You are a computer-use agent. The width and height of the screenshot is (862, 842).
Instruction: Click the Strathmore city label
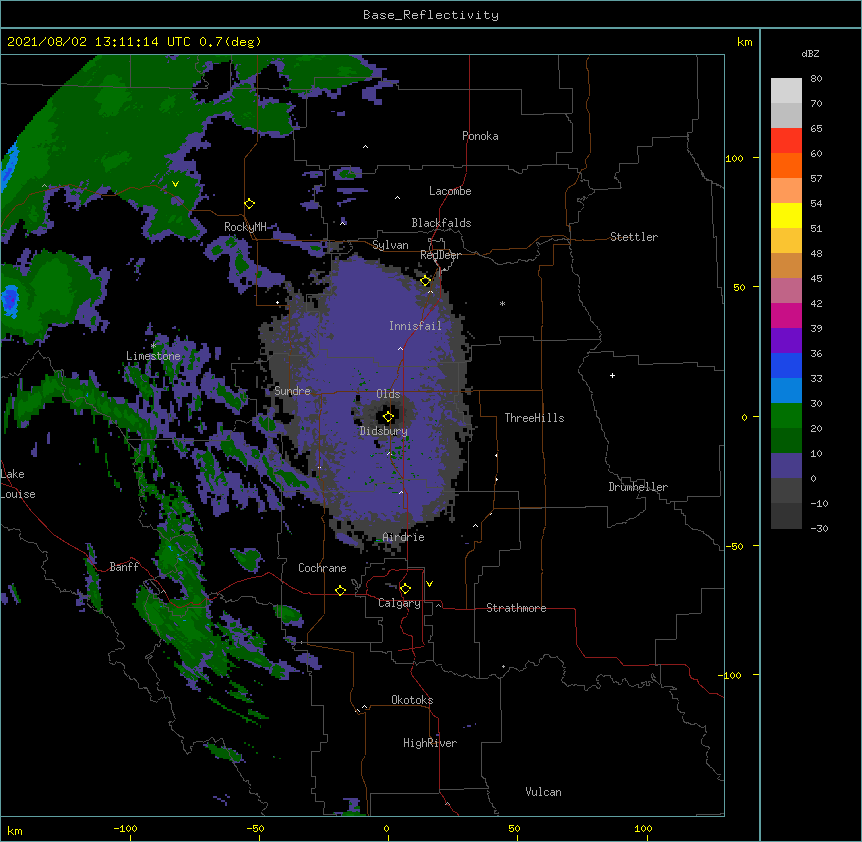(x=516, y=608)
